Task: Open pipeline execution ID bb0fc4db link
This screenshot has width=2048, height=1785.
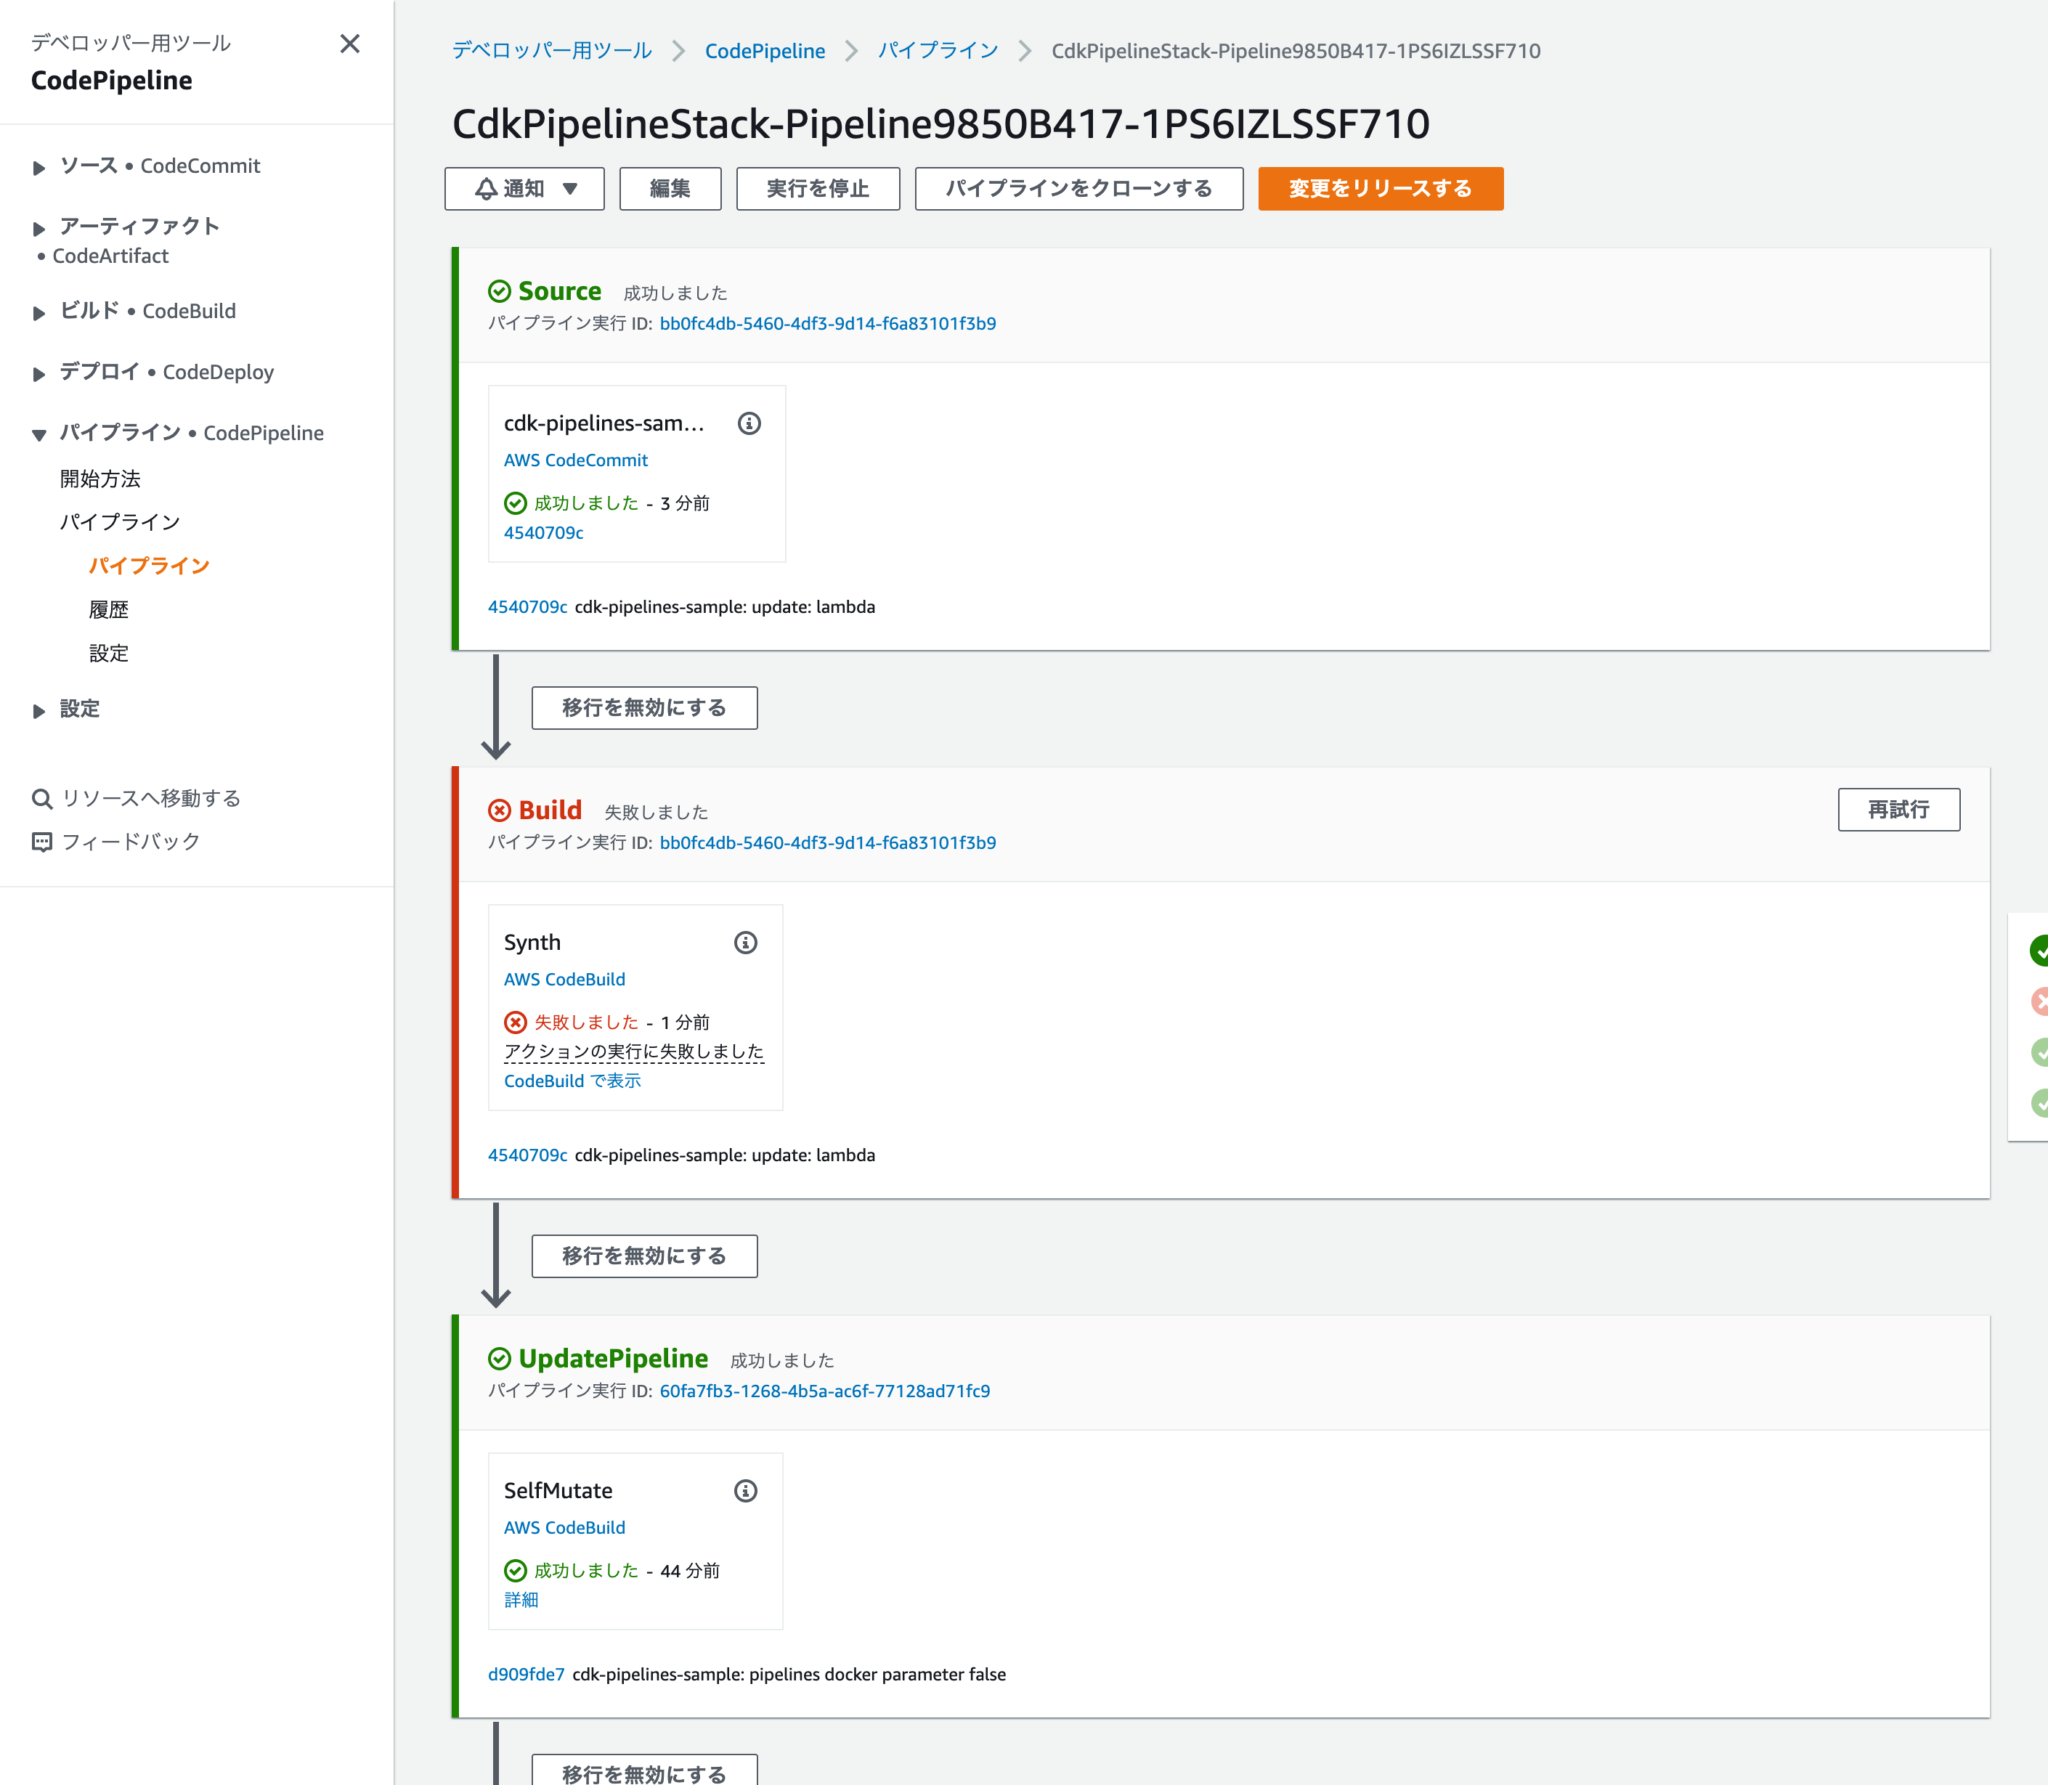Action: coord(827,323)
